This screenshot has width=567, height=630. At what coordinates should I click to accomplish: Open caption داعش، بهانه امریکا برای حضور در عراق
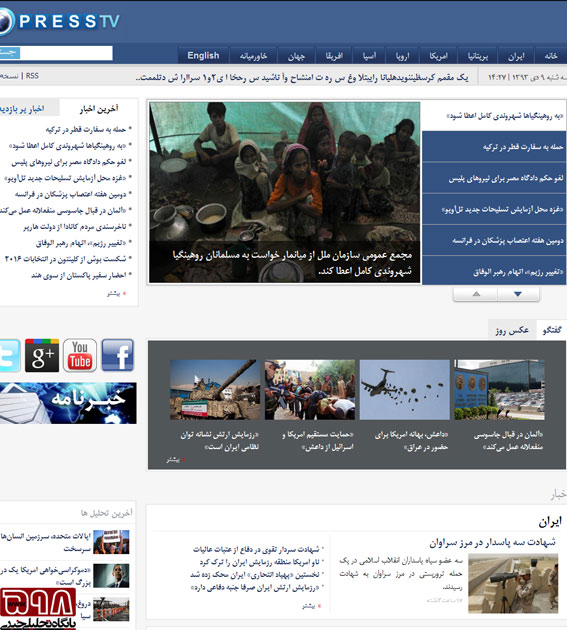click(411, 441)
